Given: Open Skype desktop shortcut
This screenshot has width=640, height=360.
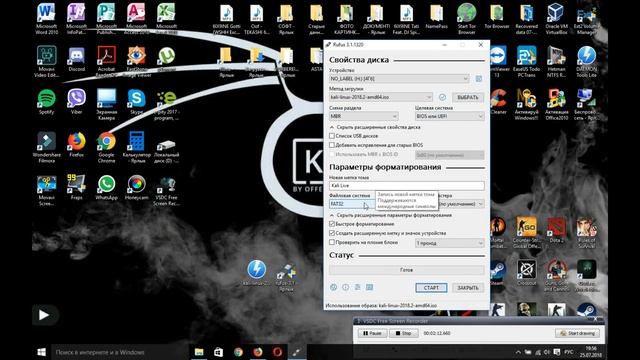Looking at the screenshot, I should pyautogui.click(x=136, y=102).
